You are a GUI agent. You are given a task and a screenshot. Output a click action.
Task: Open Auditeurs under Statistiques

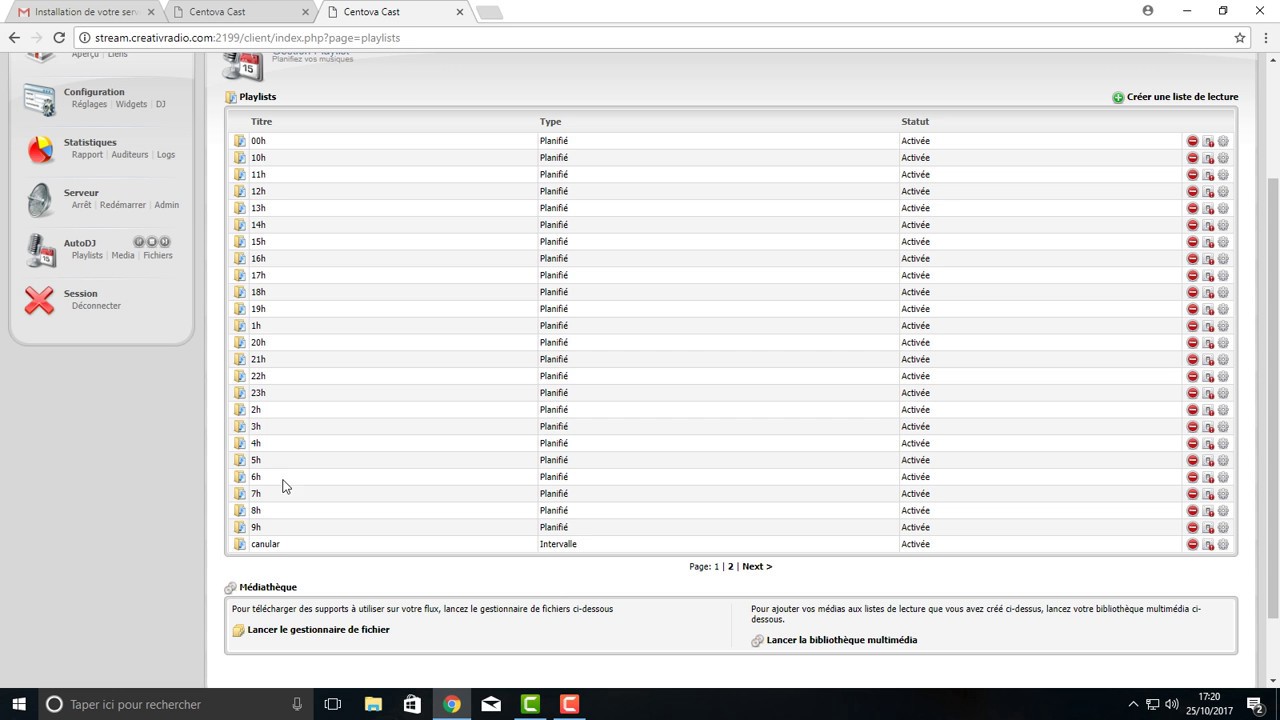coord(130,155)
